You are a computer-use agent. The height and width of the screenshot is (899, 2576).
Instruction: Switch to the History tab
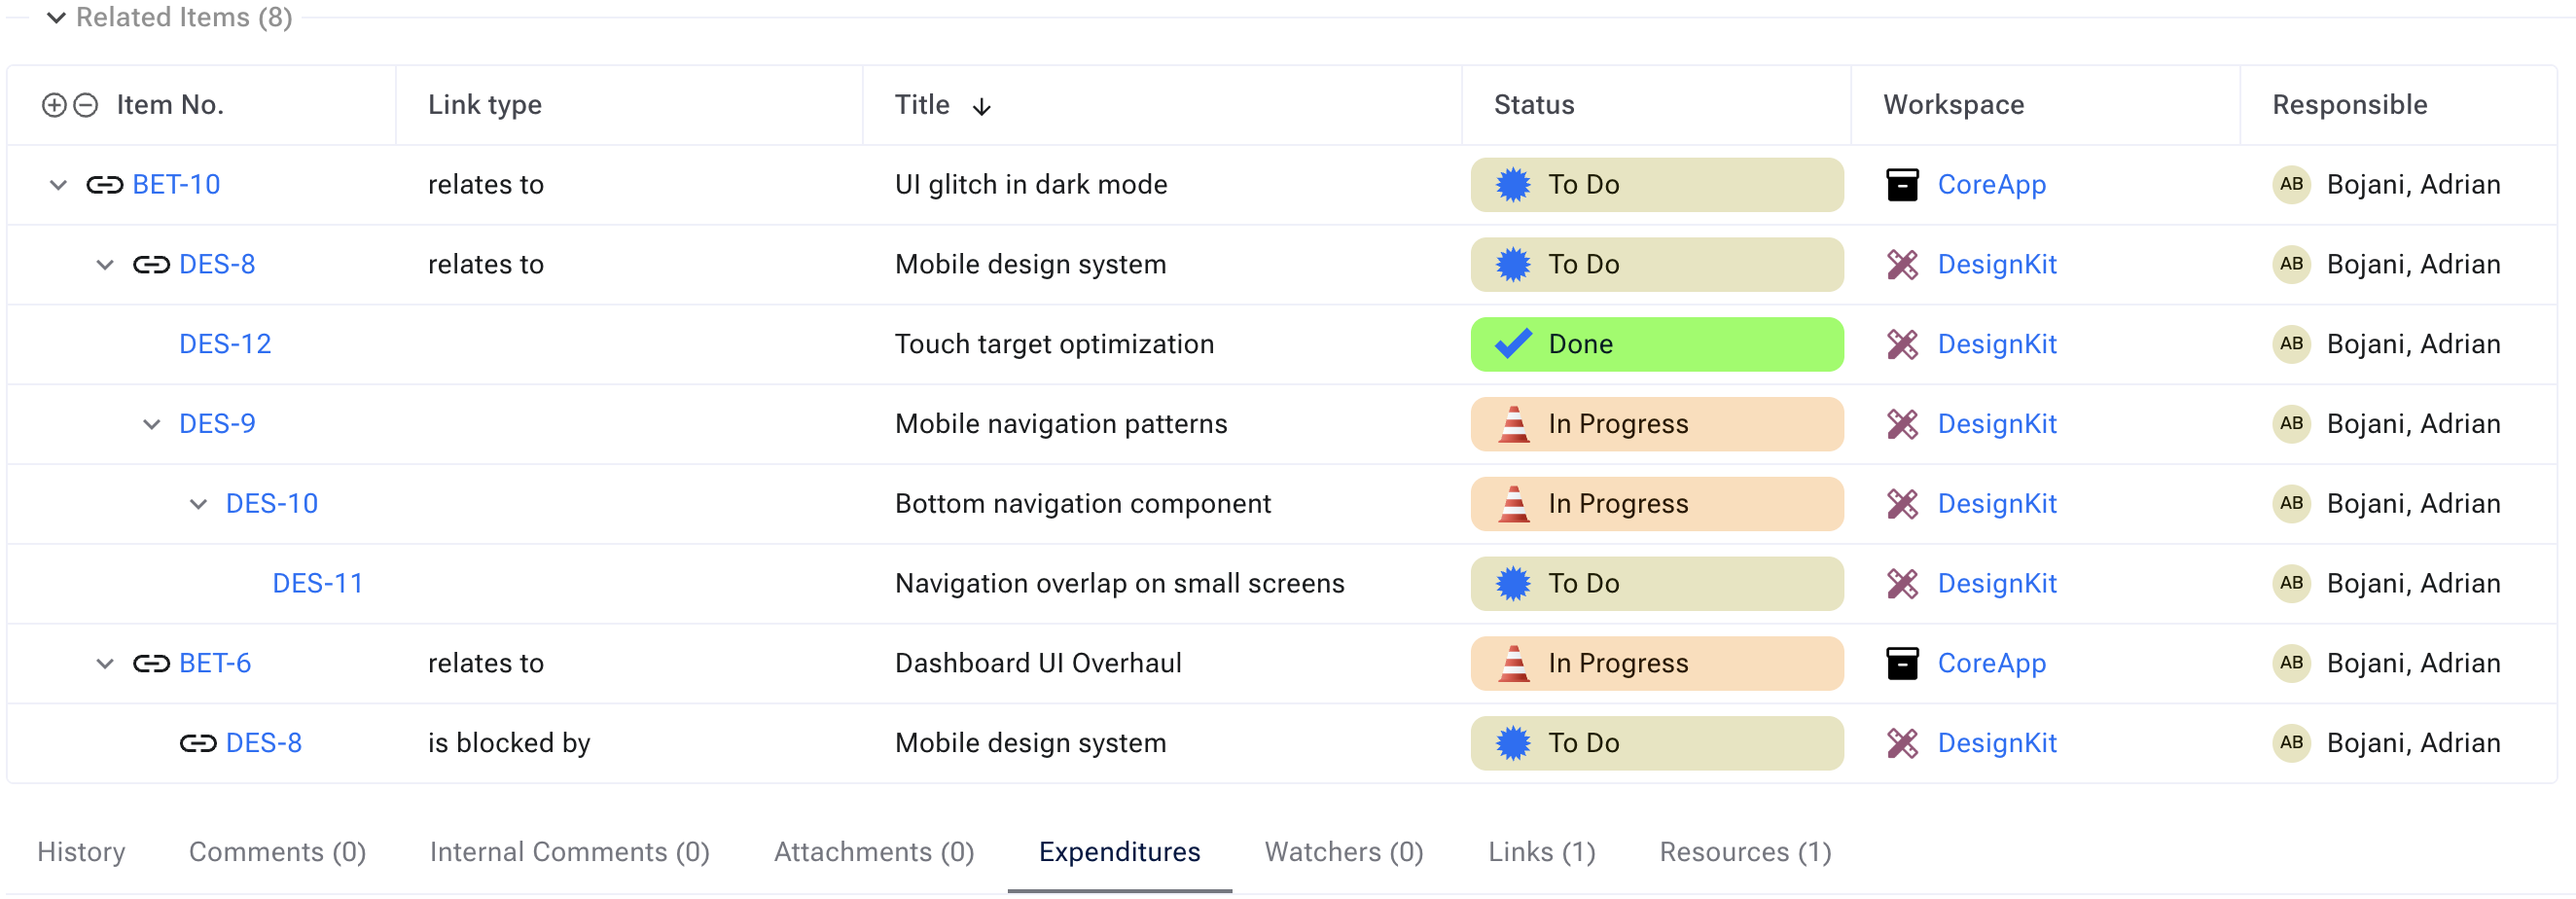pos(81,852)
